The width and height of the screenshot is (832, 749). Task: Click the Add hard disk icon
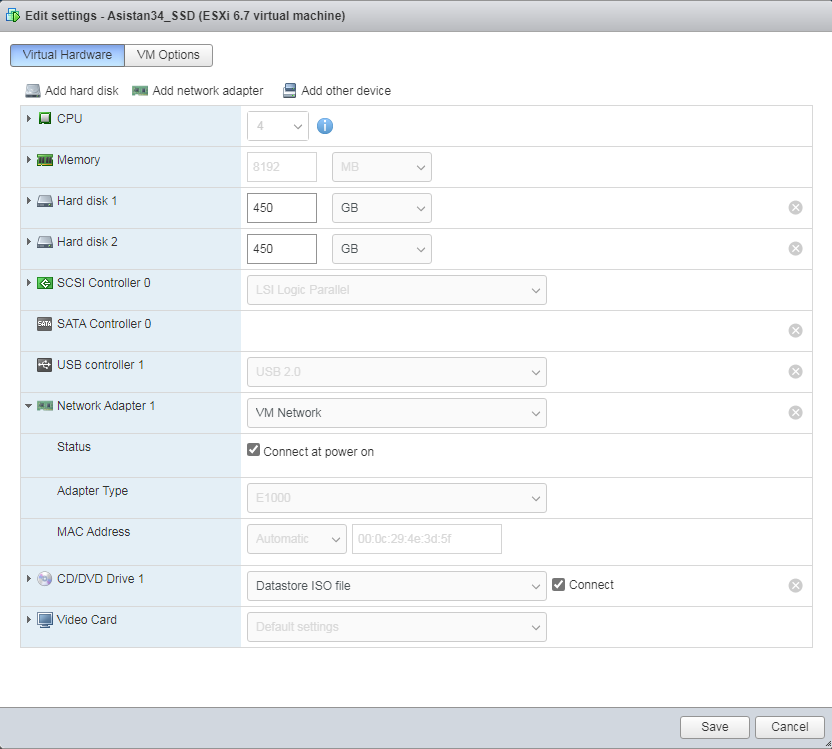coord(33,91)
